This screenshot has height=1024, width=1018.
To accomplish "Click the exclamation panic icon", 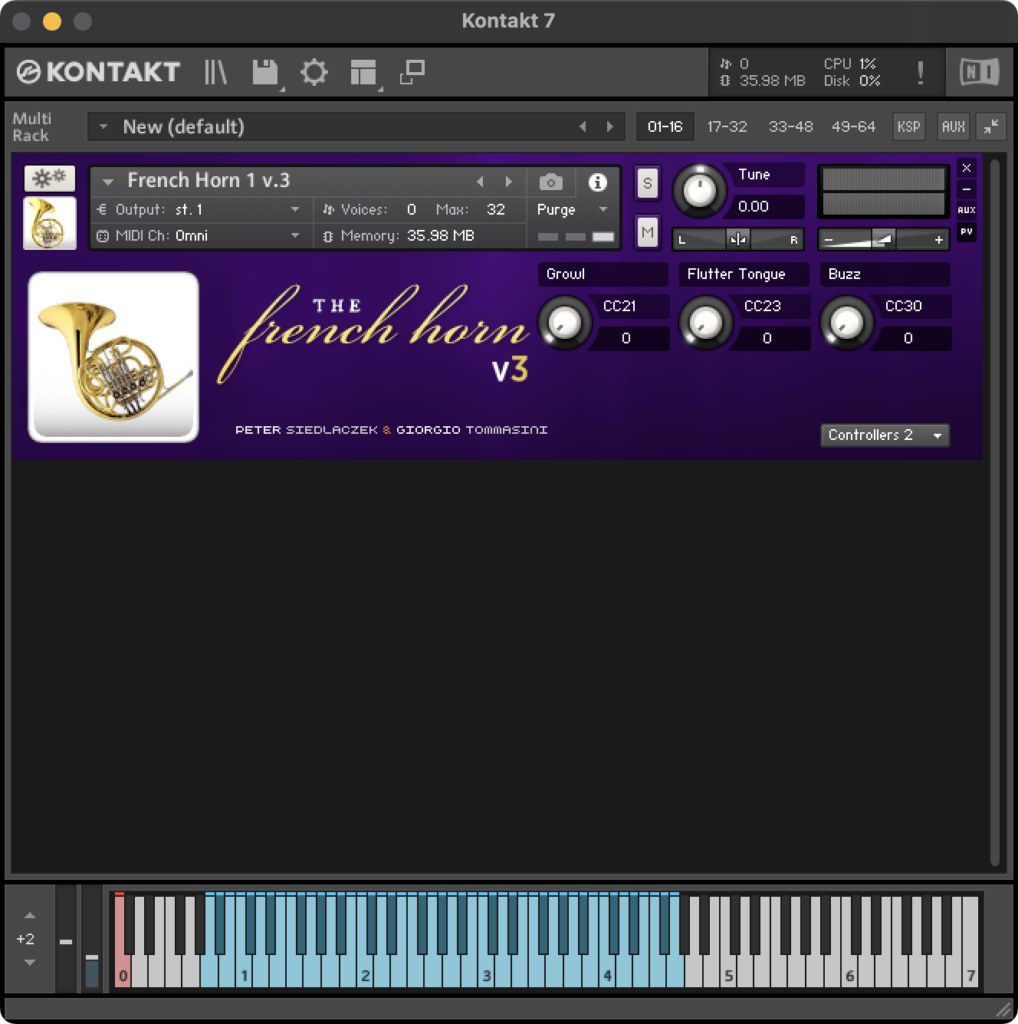I will tap(920, 72).
